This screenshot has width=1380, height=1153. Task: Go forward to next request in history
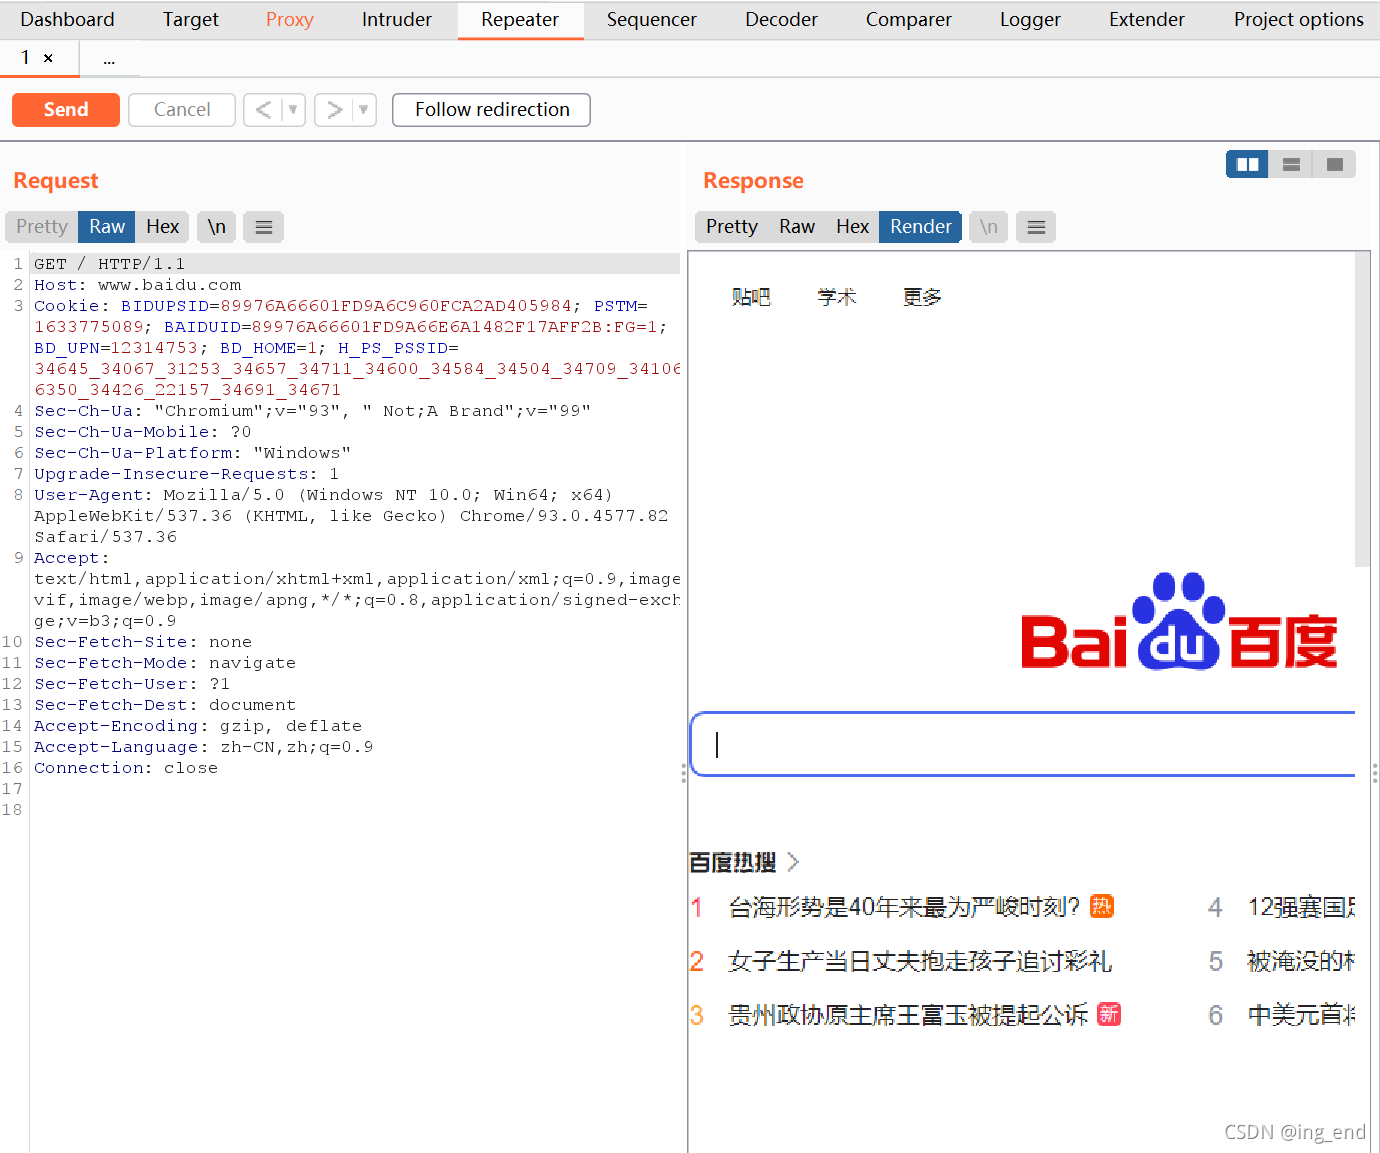pos(334,110)
